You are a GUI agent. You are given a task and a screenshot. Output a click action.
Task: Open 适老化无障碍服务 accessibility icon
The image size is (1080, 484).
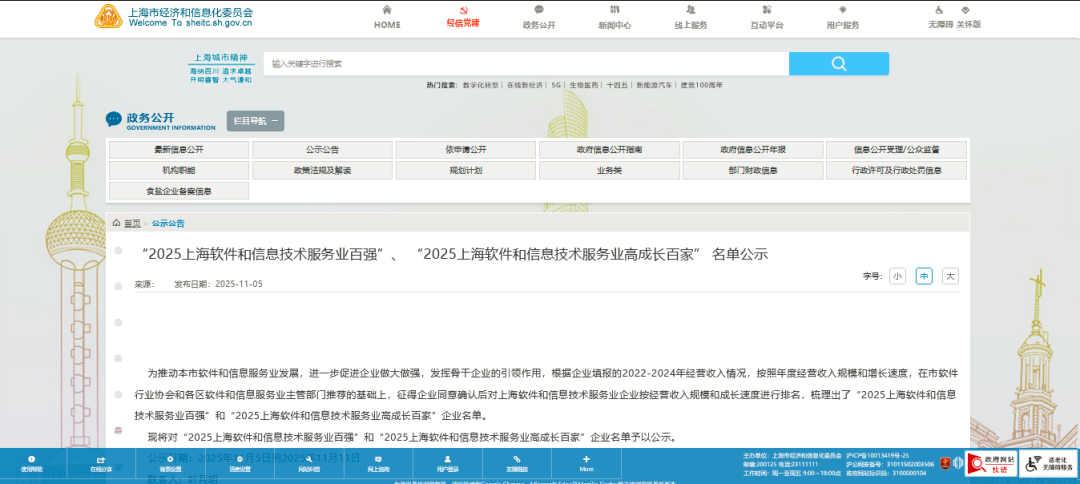coord(1049,463)
